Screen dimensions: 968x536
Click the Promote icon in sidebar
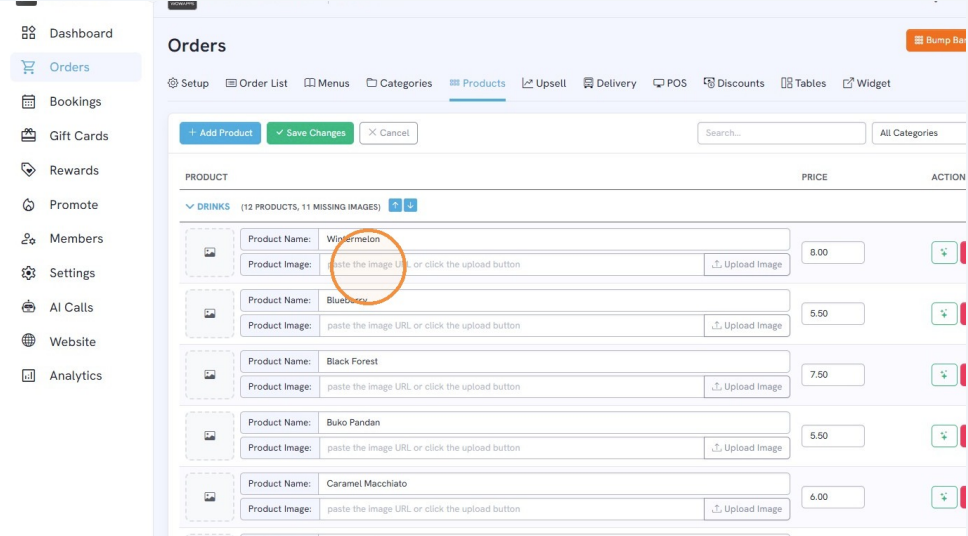click(x=28, y=204)
